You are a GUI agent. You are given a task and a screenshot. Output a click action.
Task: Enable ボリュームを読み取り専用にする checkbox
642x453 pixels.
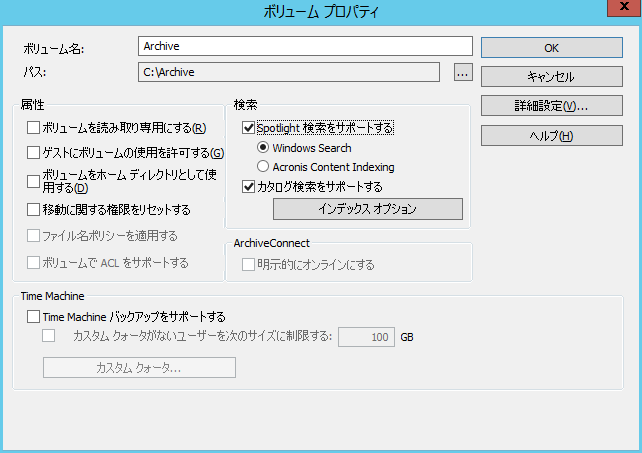tap(34, 128)
